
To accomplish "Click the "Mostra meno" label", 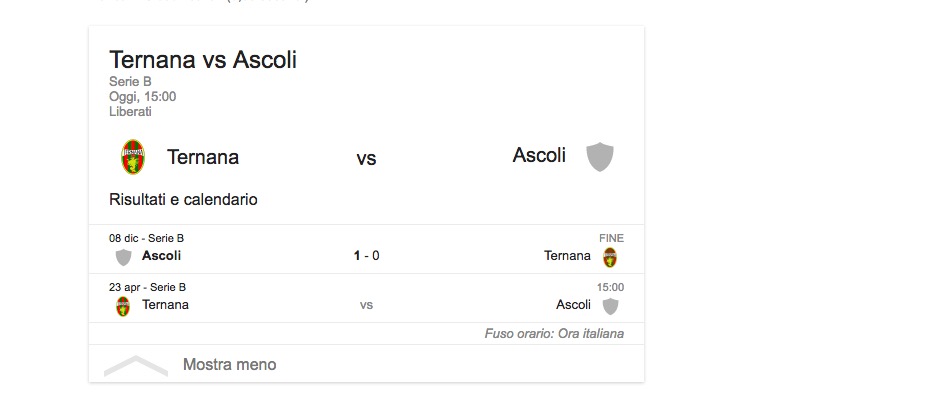I will tap(229, 365).
